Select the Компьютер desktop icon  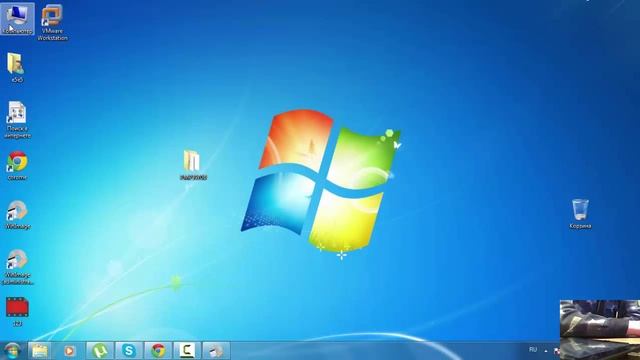17,19
